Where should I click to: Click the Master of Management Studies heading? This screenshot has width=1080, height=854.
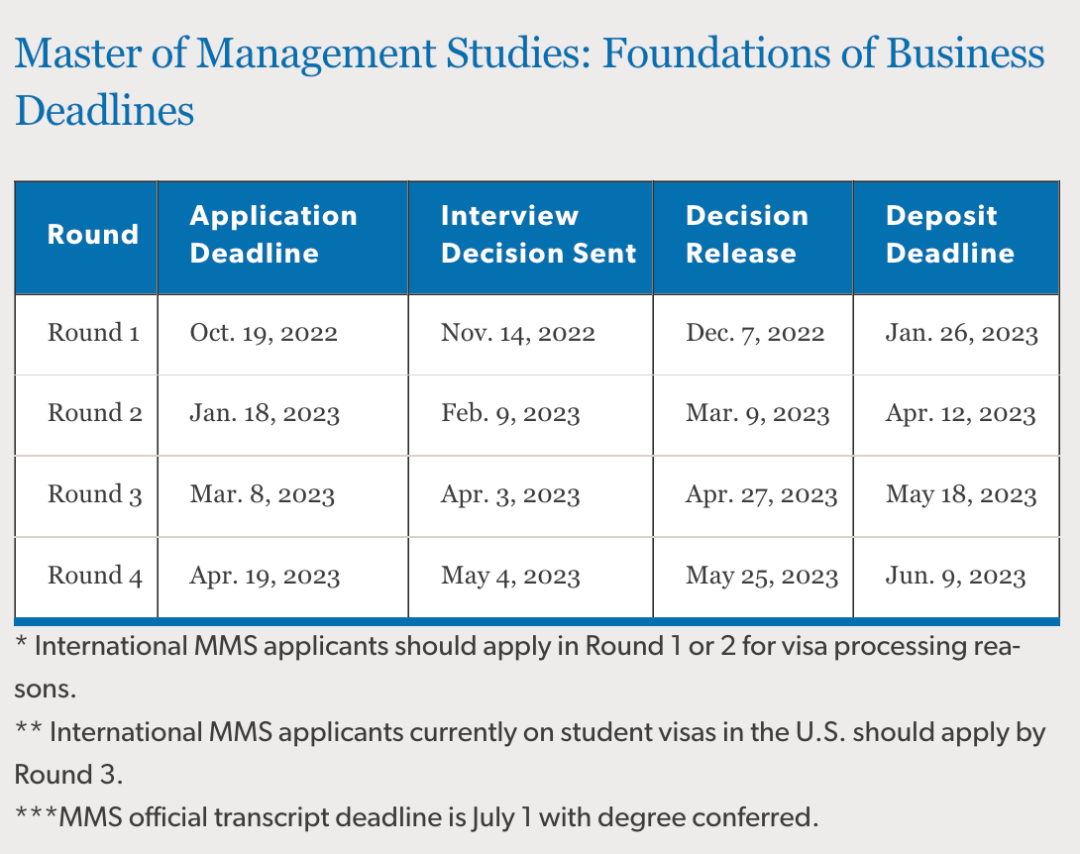530,81
